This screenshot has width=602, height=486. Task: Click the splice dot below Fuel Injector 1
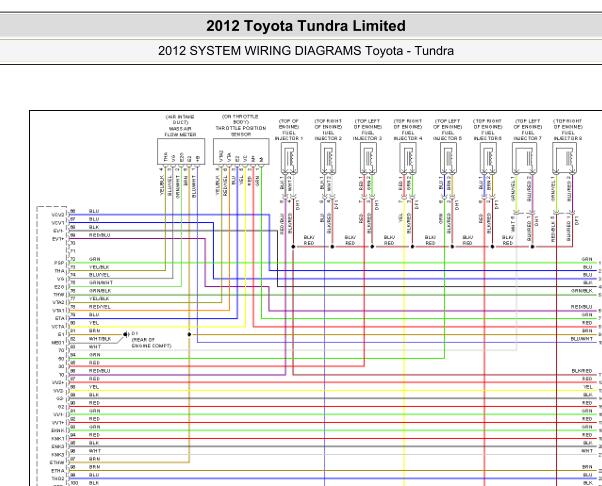(x=293, y=246)
